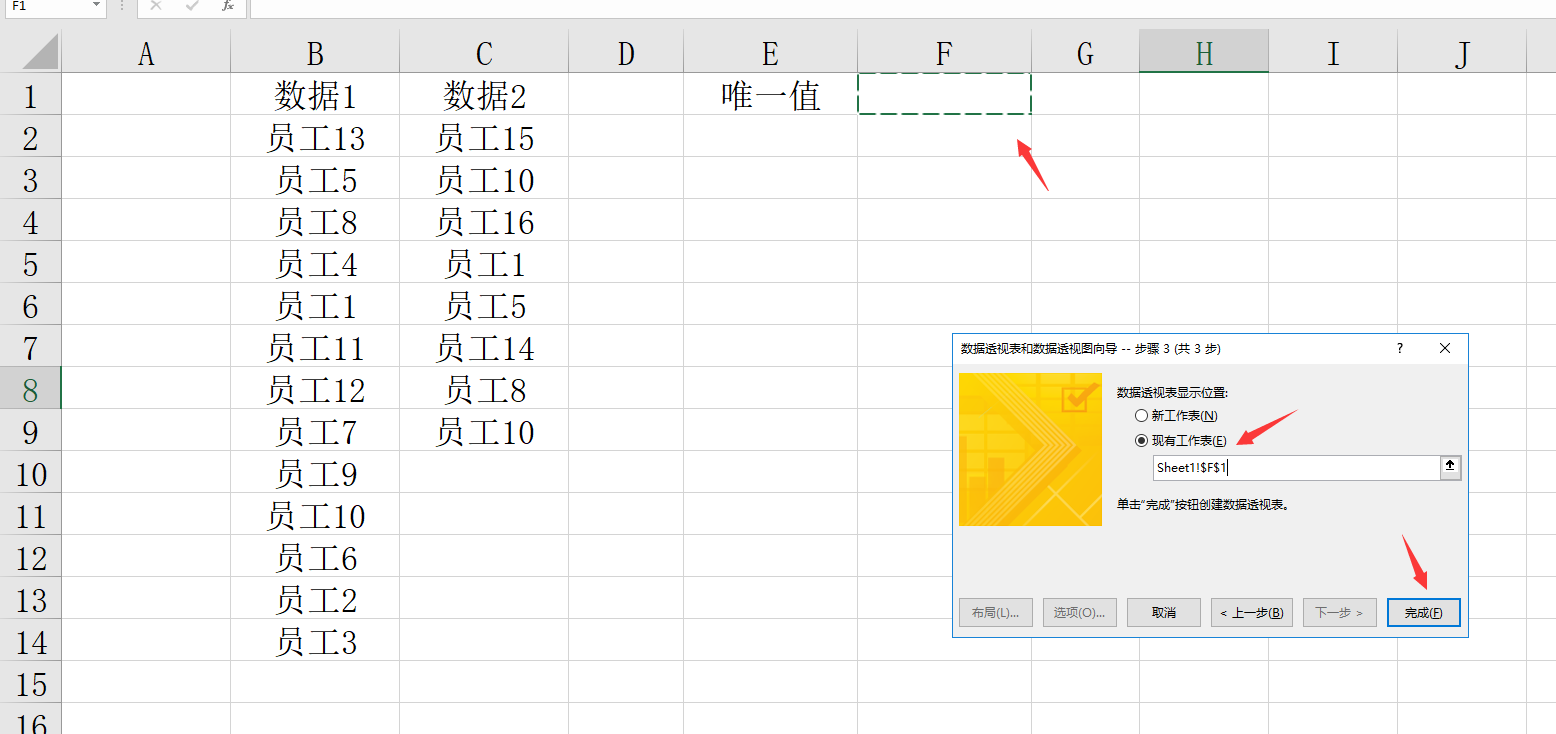Click the 完成(F) button

[1424, 613]
